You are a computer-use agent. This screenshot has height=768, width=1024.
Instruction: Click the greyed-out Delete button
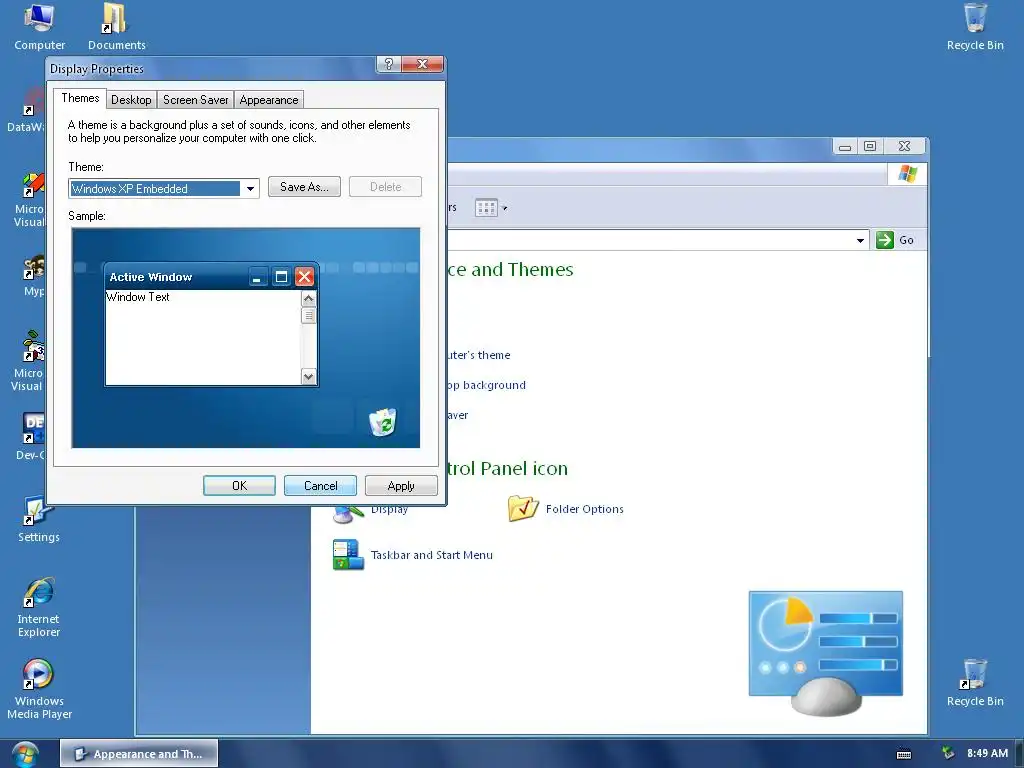[385, 187]
